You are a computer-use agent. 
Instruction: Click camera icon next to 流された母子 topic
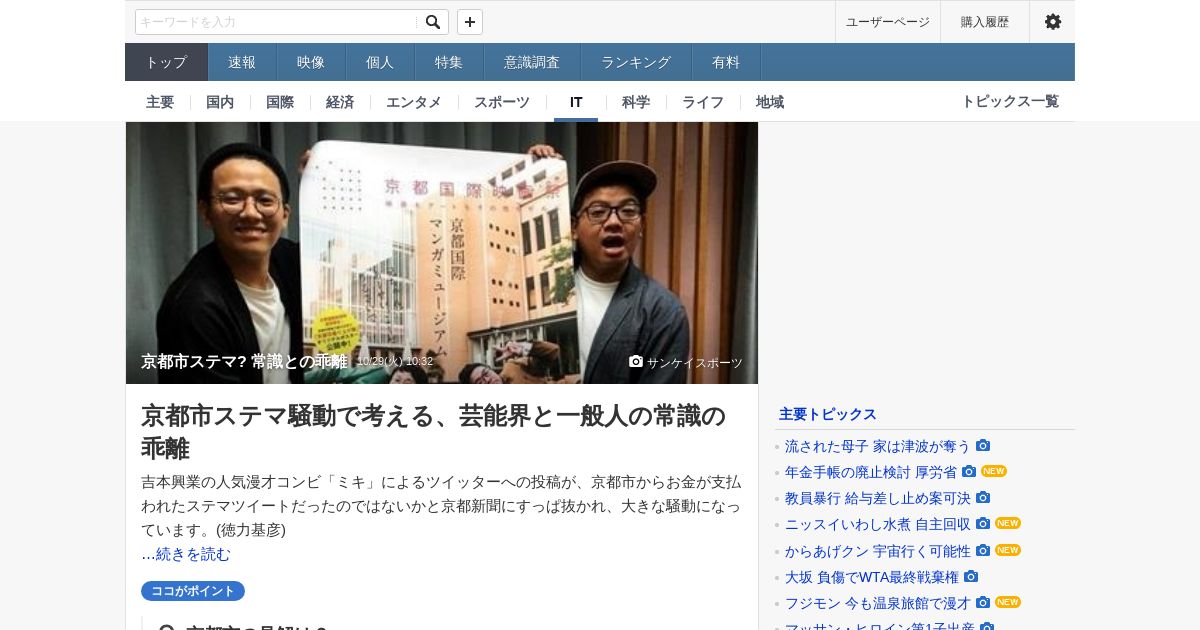[983, 445]
